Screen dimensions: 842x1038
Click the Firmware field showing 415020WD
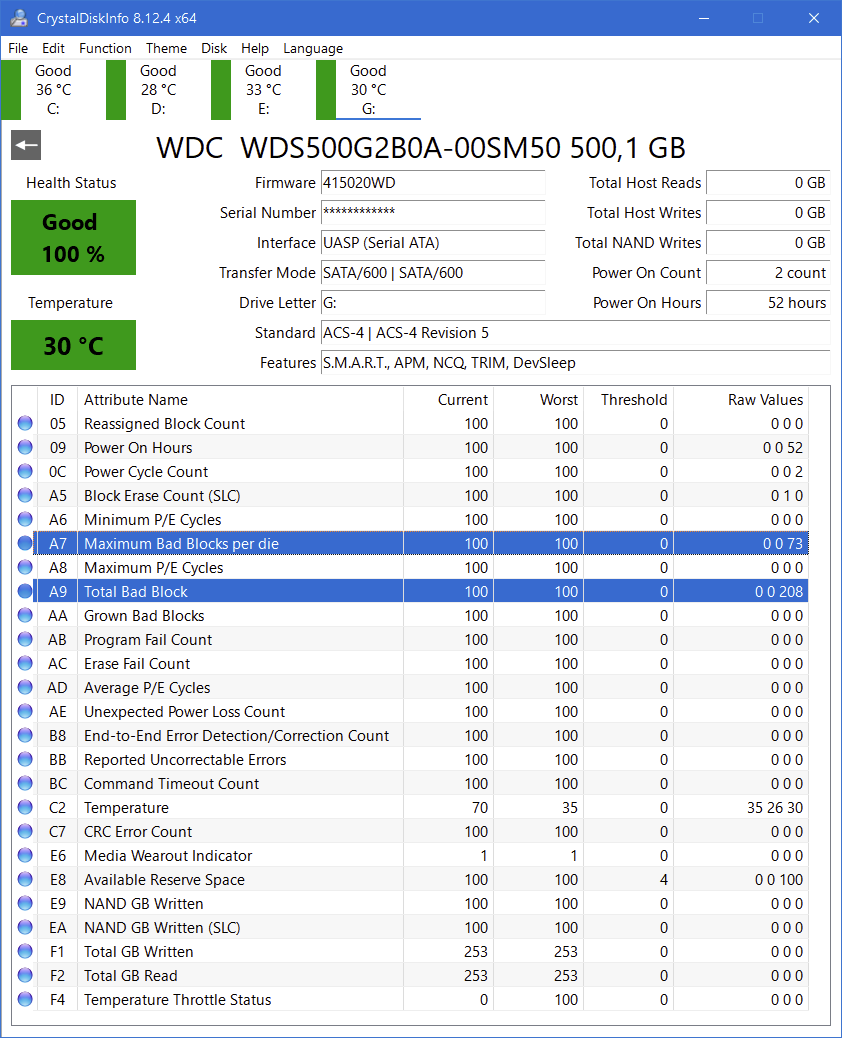pyautogui.click(x=432, y=183)
